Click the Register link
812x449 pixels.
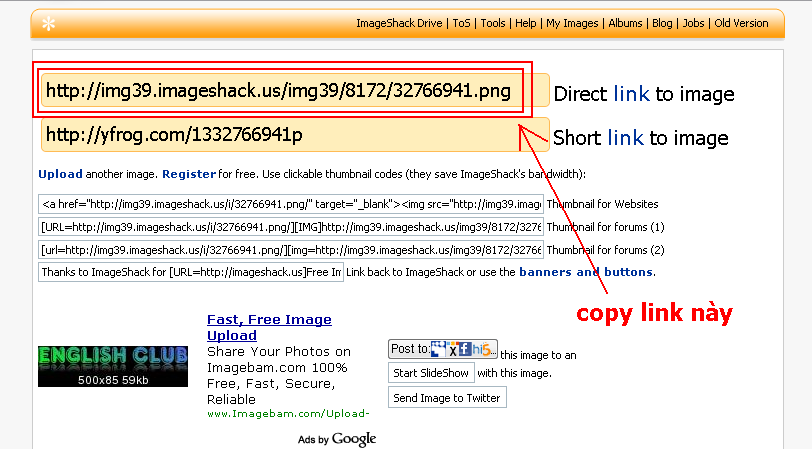[188, 174]
